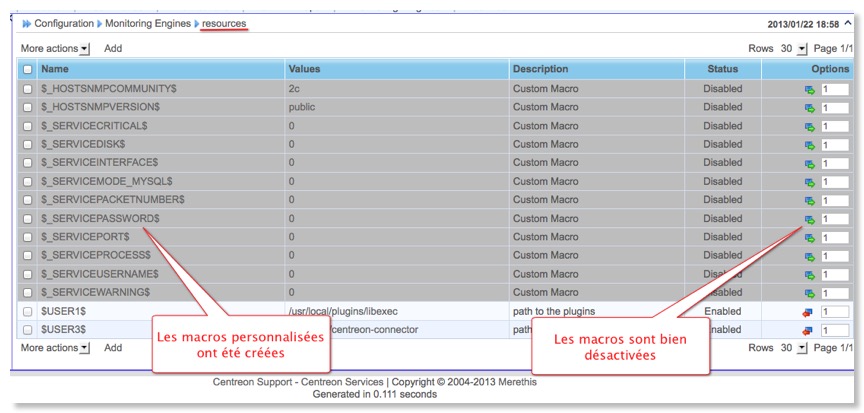864x413 pixels.
Task: Click duplicate icon for $_HOSTSNMPVERSION$ row
Action: click(809, 107)
